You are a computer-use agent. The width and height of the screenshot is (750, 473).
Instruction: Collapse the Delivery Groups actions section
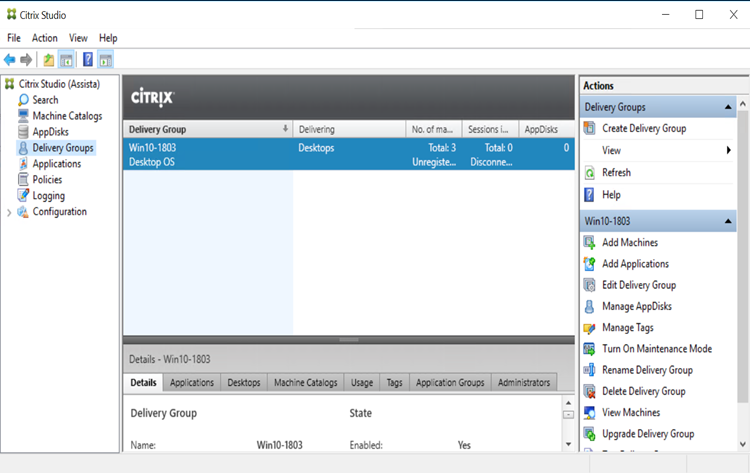point(728,107)
